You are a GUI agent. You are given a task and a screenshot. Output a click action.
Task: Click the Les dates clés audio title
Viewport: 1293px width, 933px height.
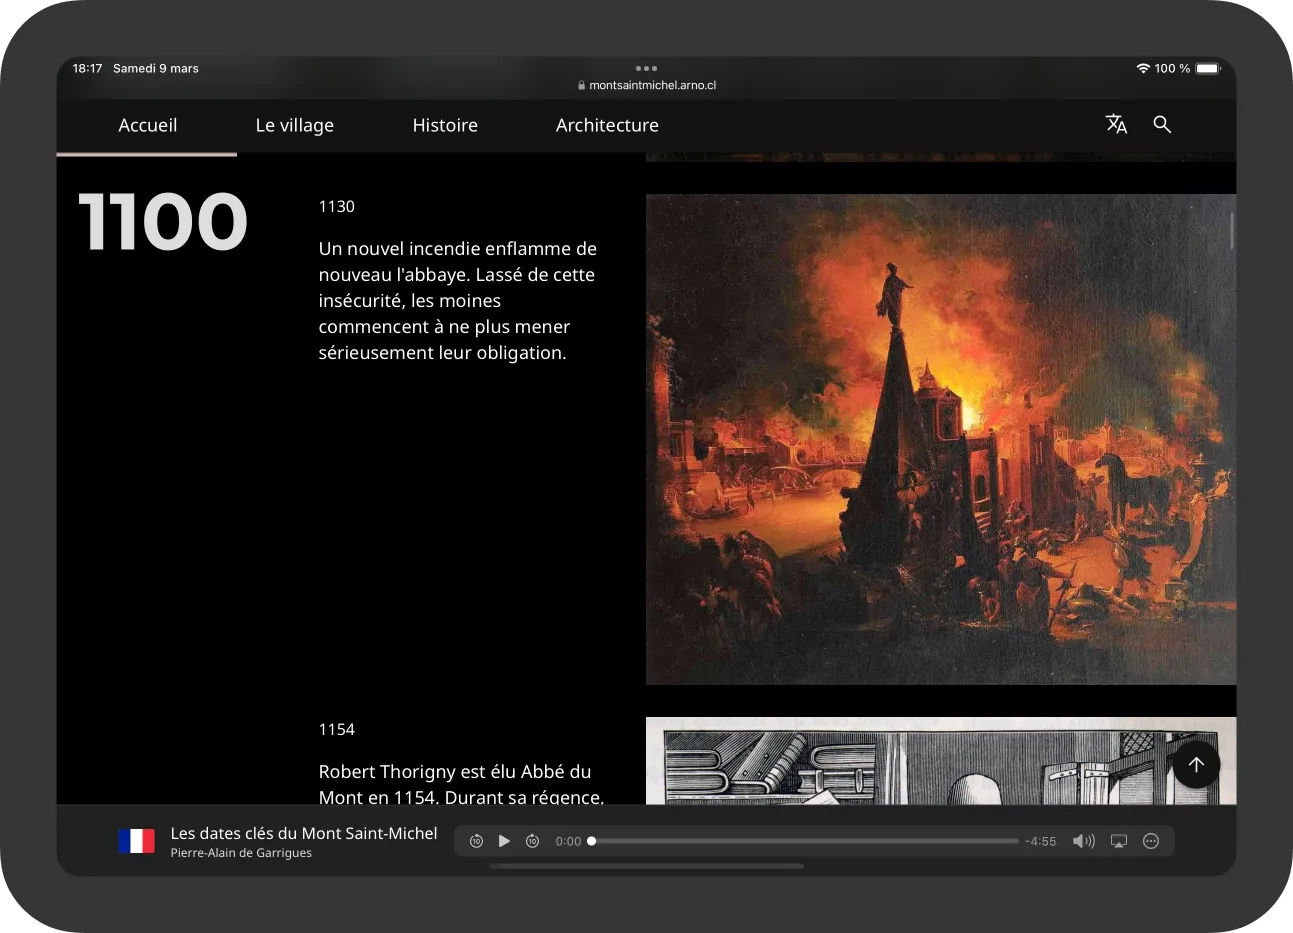pyautogui.click(x=304, y=833)
